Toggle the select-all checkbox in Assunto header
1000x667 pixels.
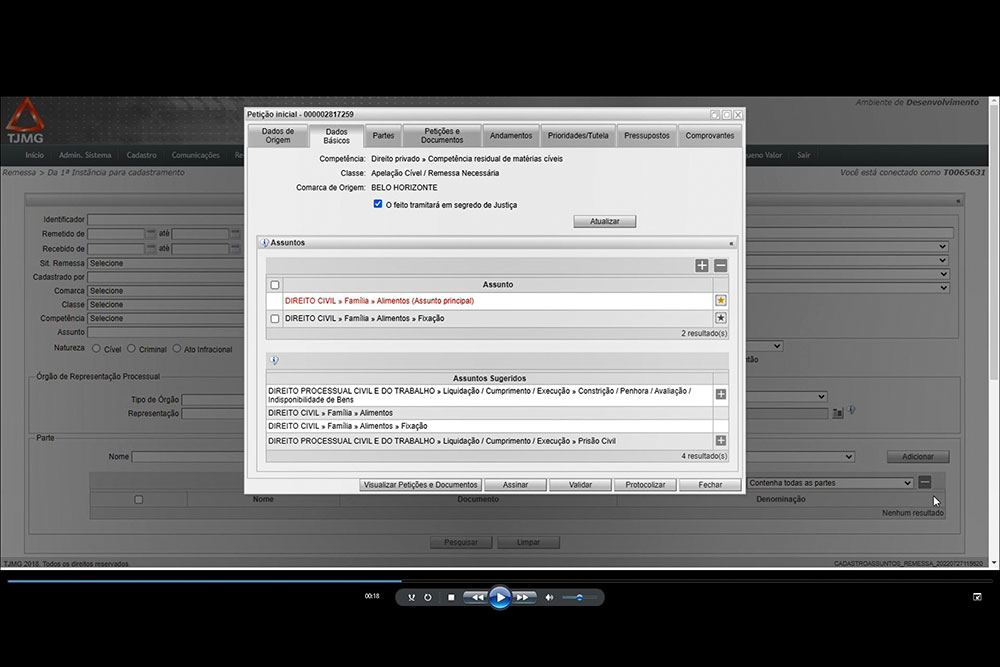pyautogui.click(x=275, y=285)
